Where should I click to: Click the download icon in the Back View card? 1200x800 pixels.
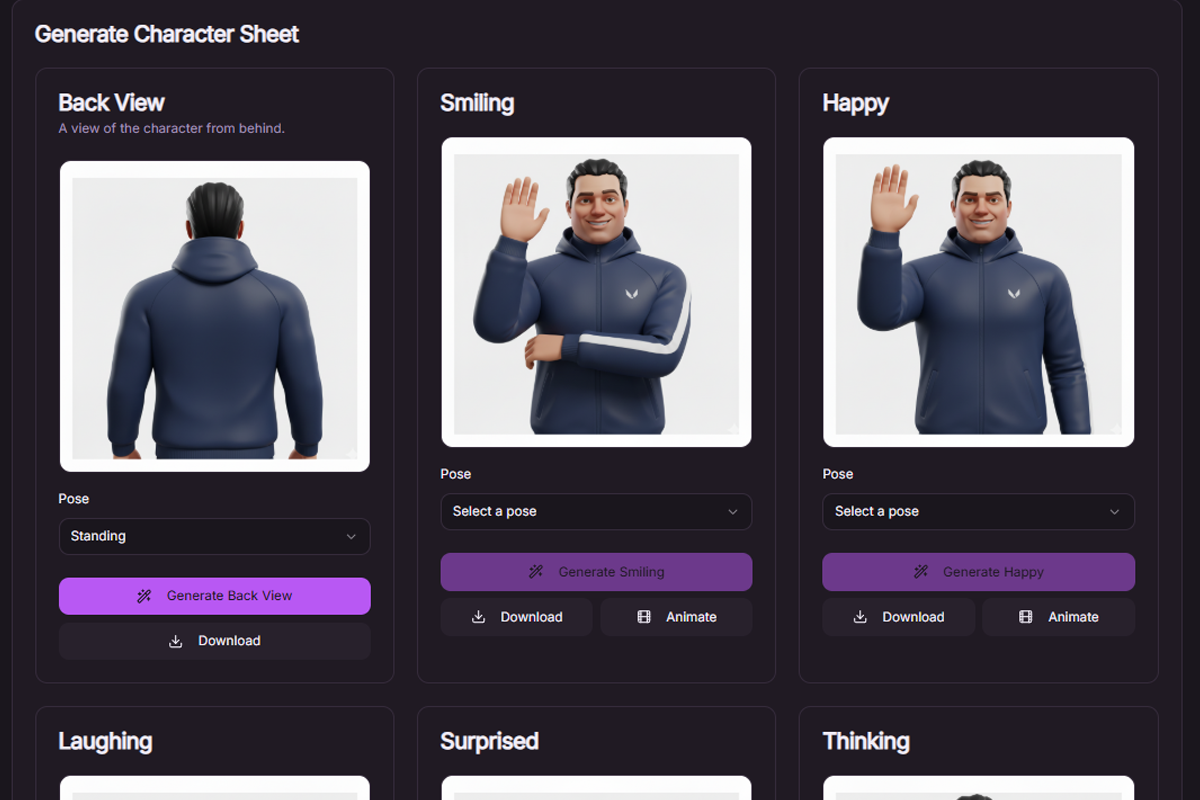176,641
